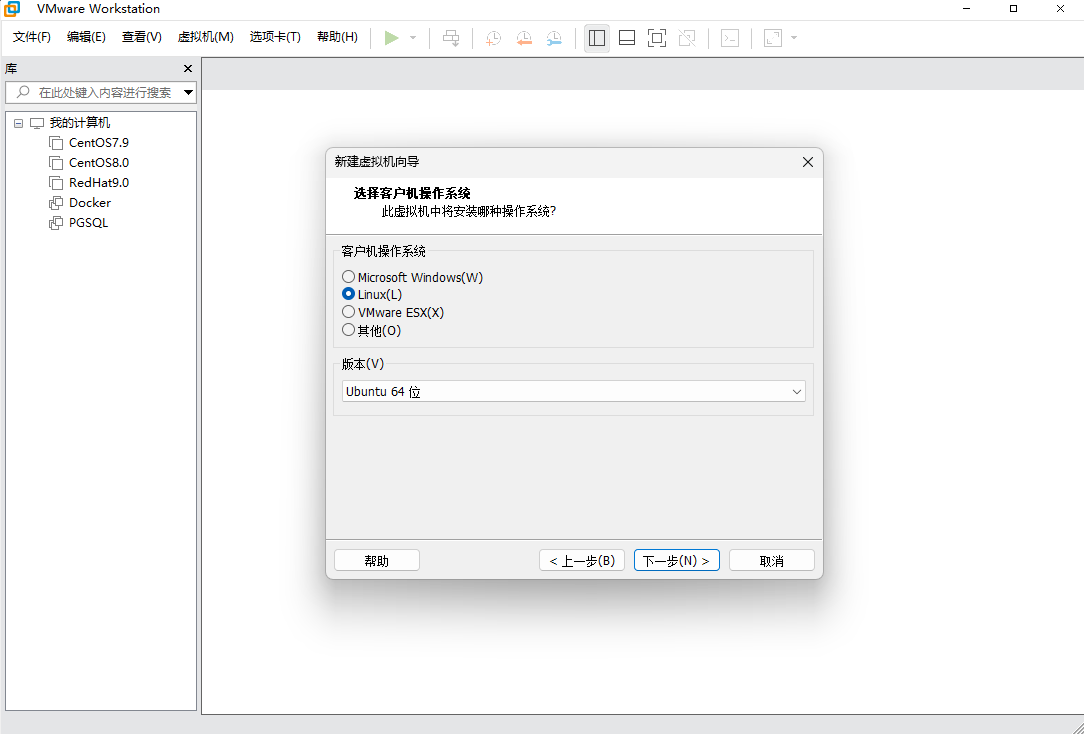
Task: Click Send Ctrl+Alt+Del toolbar icon
Action: coord(451,38)
